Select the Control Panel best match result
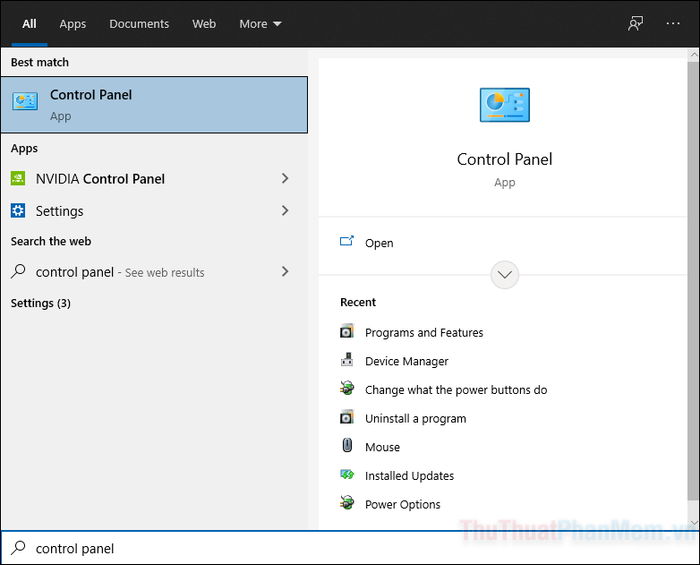The height and width of the screenshot is (565, 700). pyautogui.click(x=154, y=105)
